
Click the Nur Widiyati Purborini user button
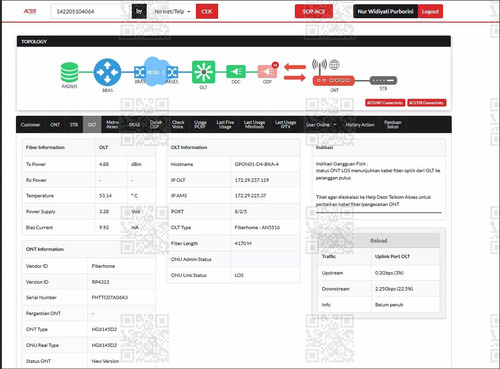point(385,12)
